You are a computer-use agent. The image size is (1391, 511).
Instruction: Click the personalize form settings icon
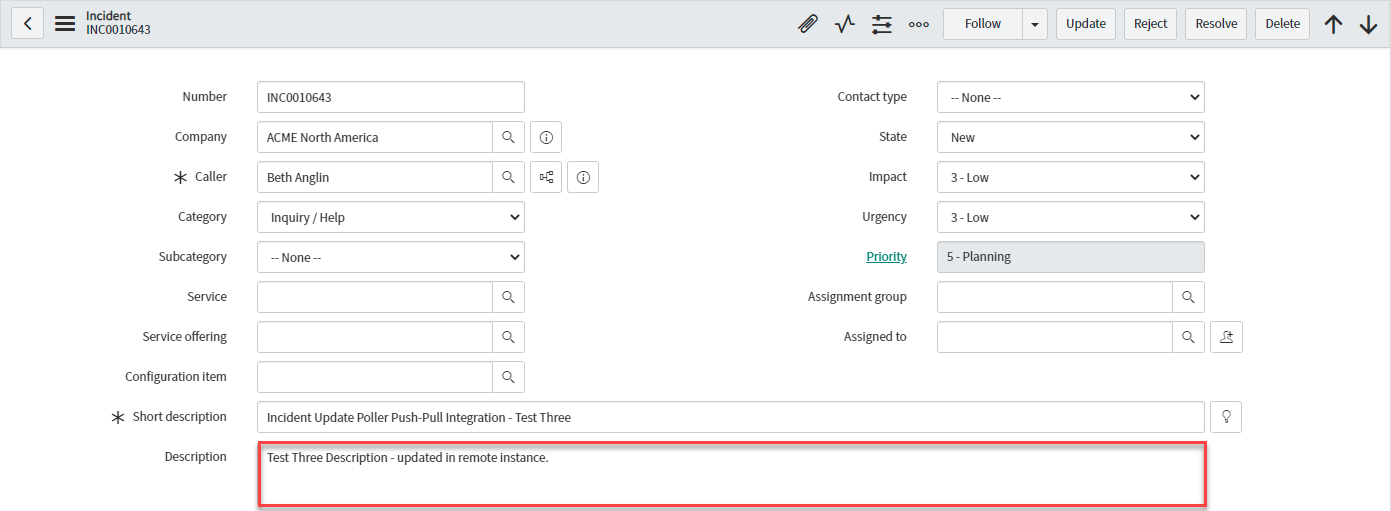point(881,24)
